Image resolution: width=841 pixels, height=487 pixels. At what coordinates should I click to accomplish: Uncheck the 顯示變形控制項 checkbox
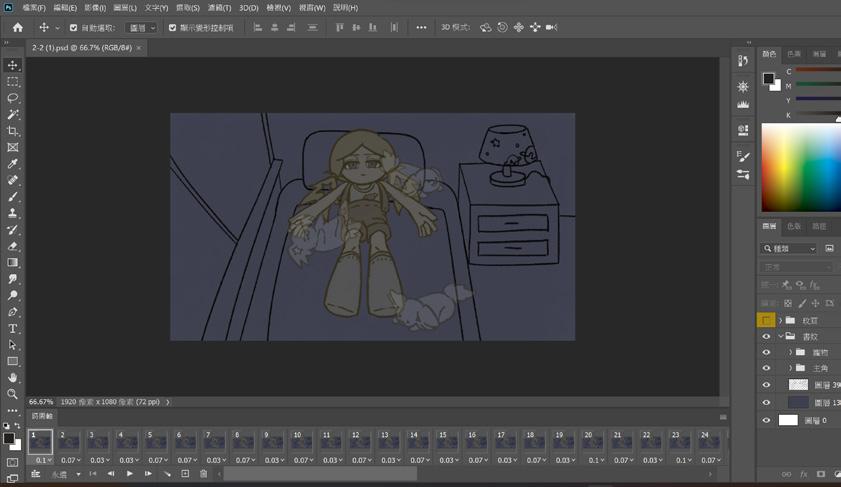click(x=172, y=28)
